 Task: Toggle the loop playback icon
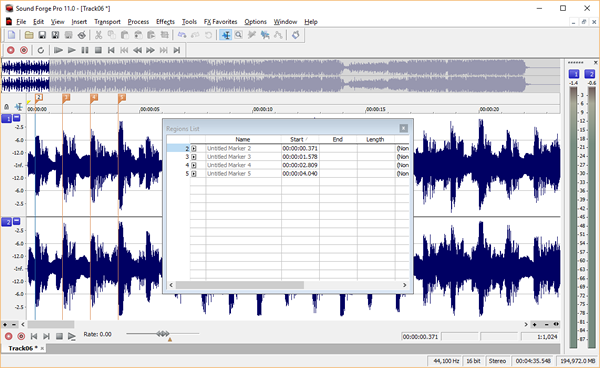pos(41,50)
